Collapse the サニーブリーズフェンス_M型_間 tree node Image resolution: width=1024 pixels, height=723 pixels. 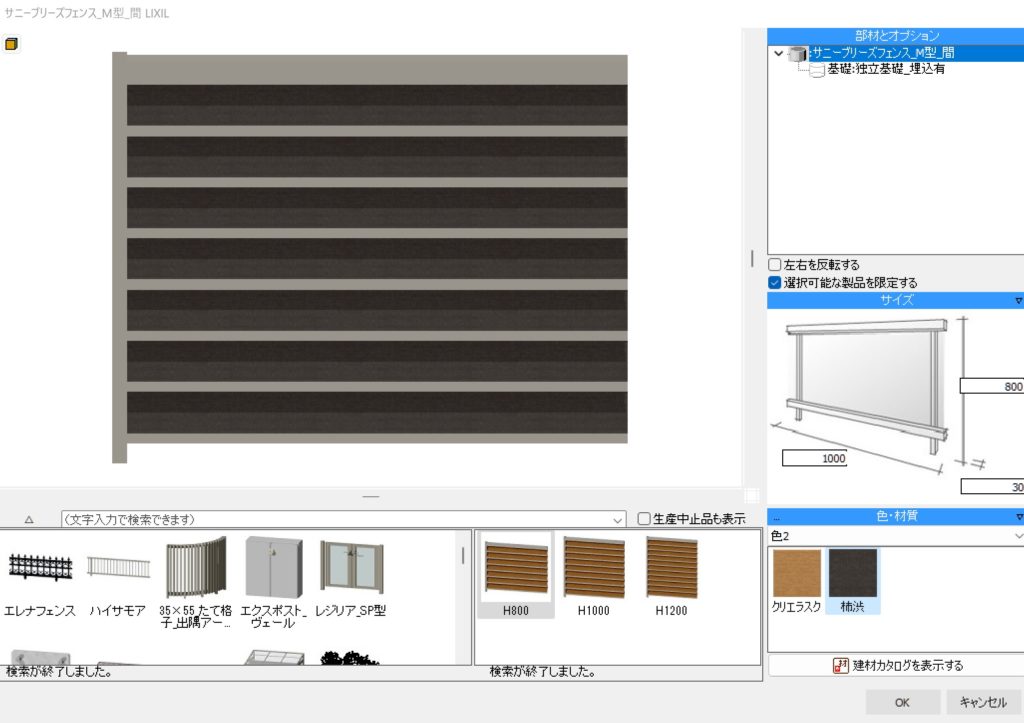click(x=779, y=53)
